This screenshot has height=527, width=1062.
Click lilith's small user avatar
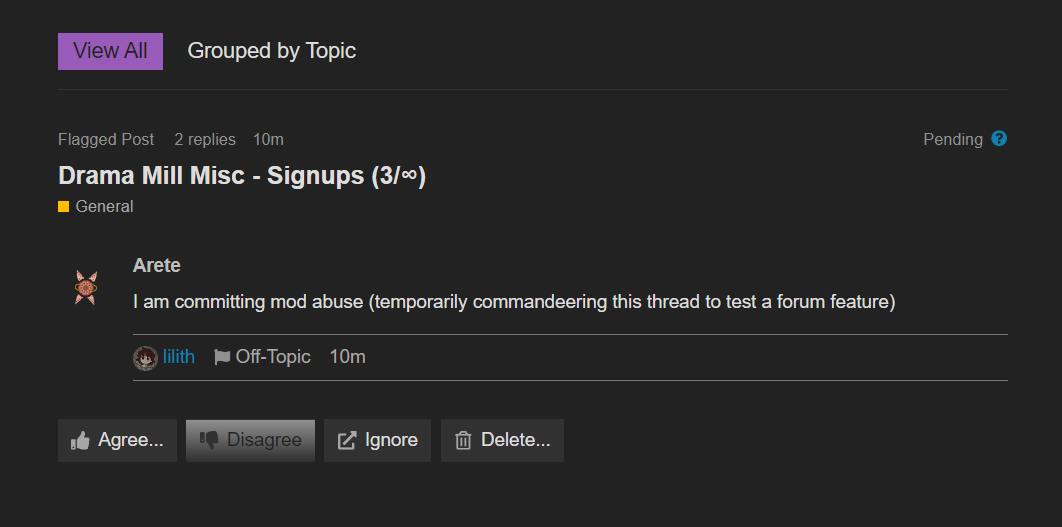145,358
